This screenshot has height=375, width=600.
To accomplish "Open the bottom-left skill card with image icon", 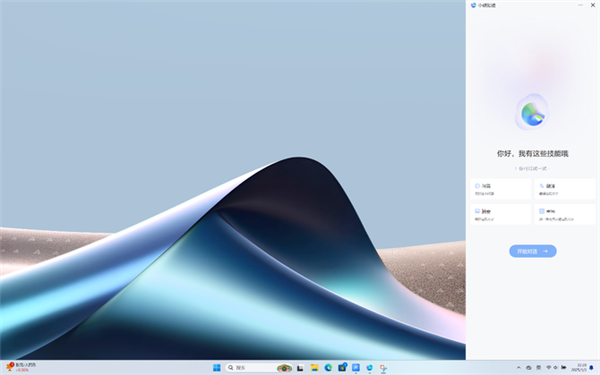I will pos(501,214).
